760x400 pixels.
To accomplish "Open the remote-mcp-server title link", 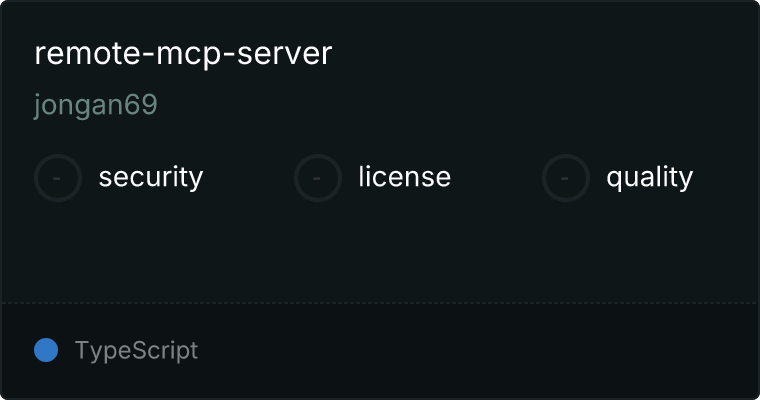I will coord(183,53).
